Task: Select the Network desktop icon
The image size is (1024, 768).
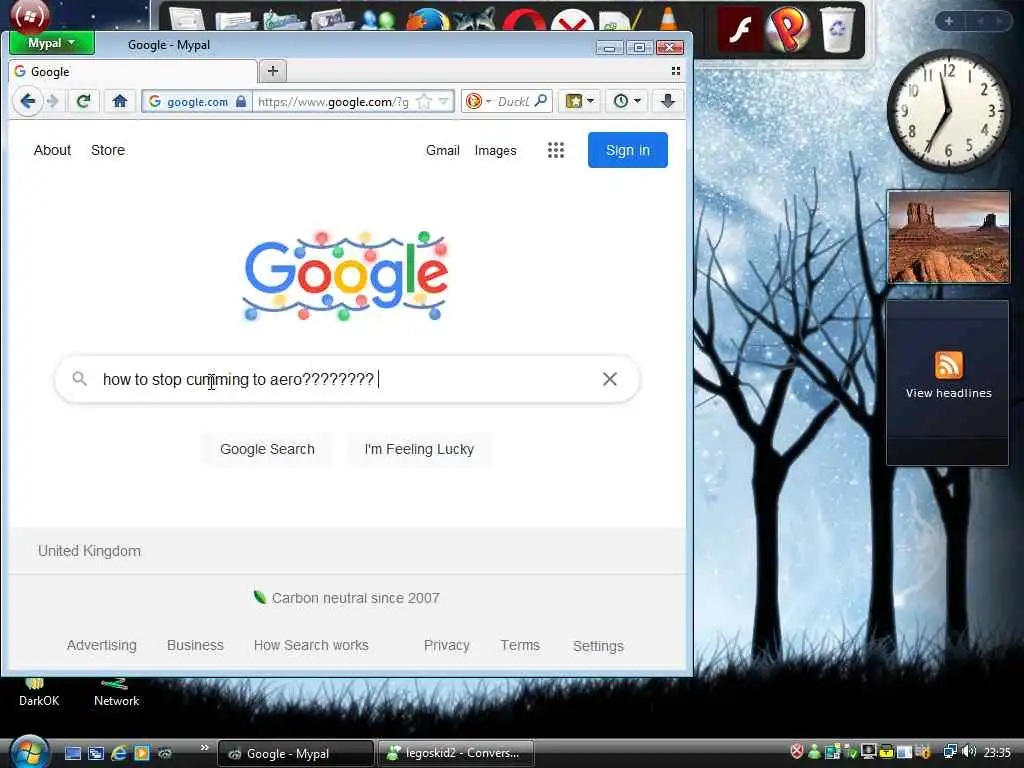Action: tap(116, 693)
